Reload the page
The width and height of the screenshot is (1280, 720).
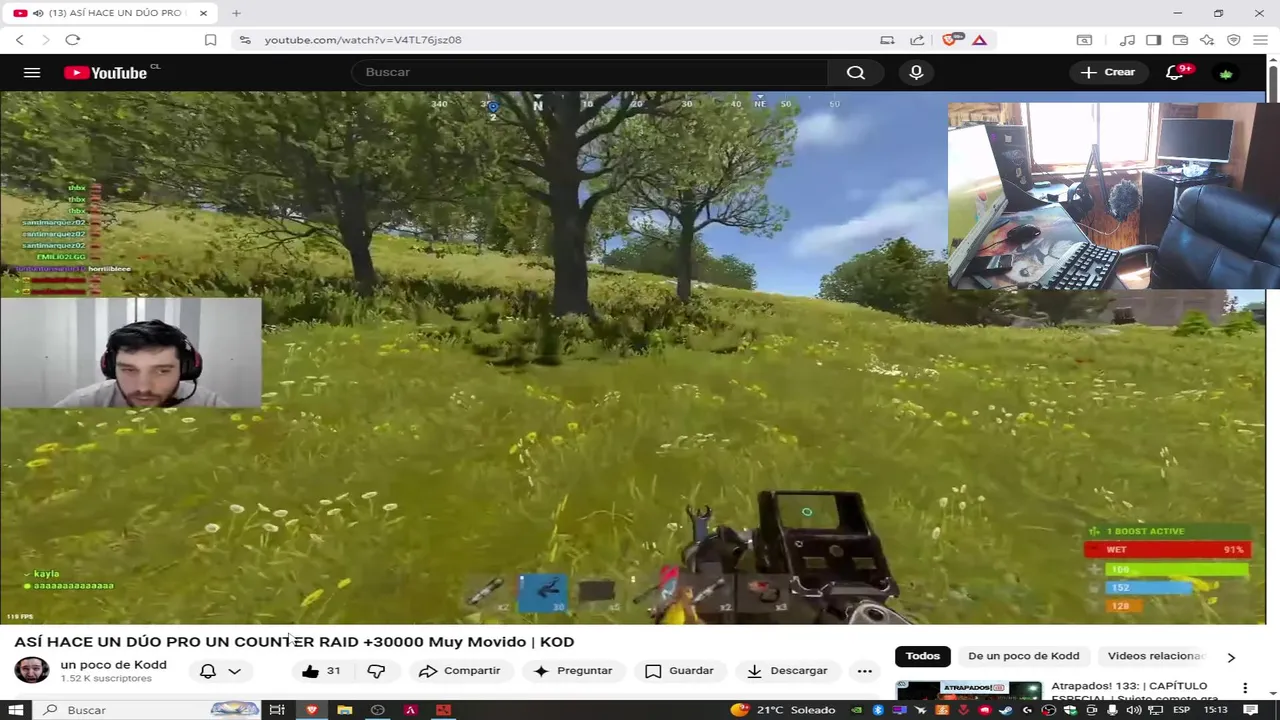72,40
